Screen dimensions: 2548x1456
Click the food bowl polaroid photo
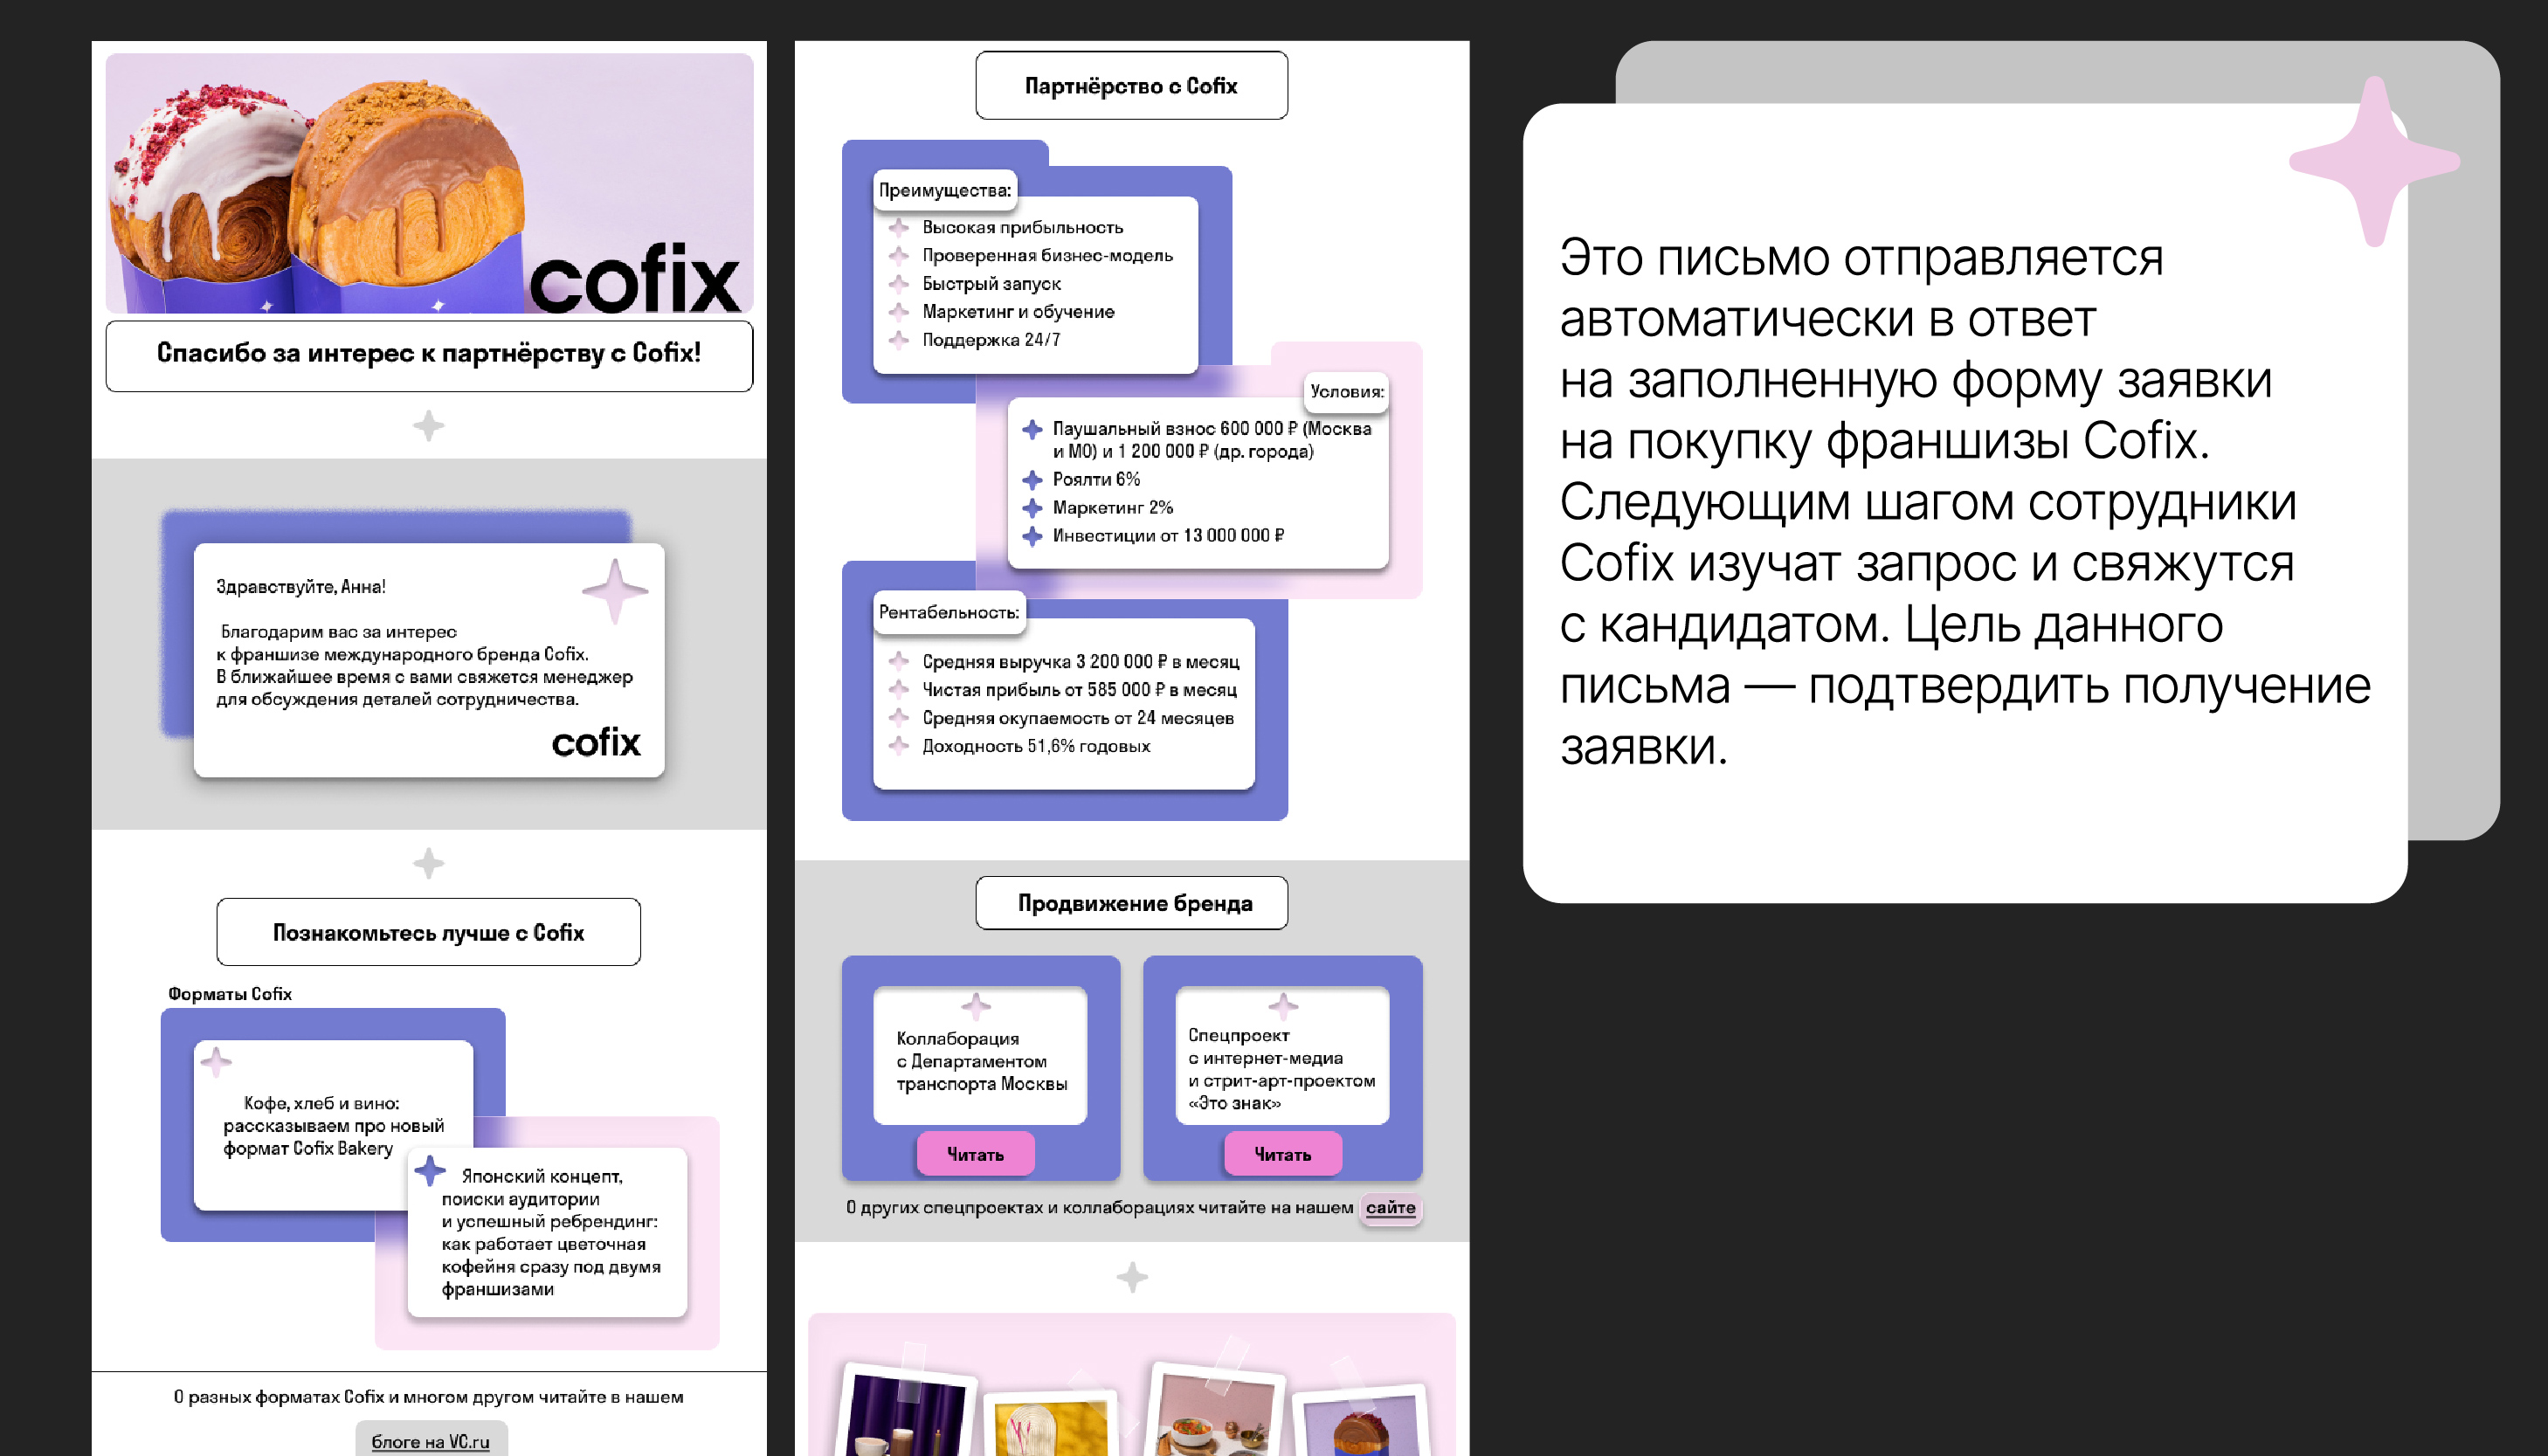tap(1214, 1411)
